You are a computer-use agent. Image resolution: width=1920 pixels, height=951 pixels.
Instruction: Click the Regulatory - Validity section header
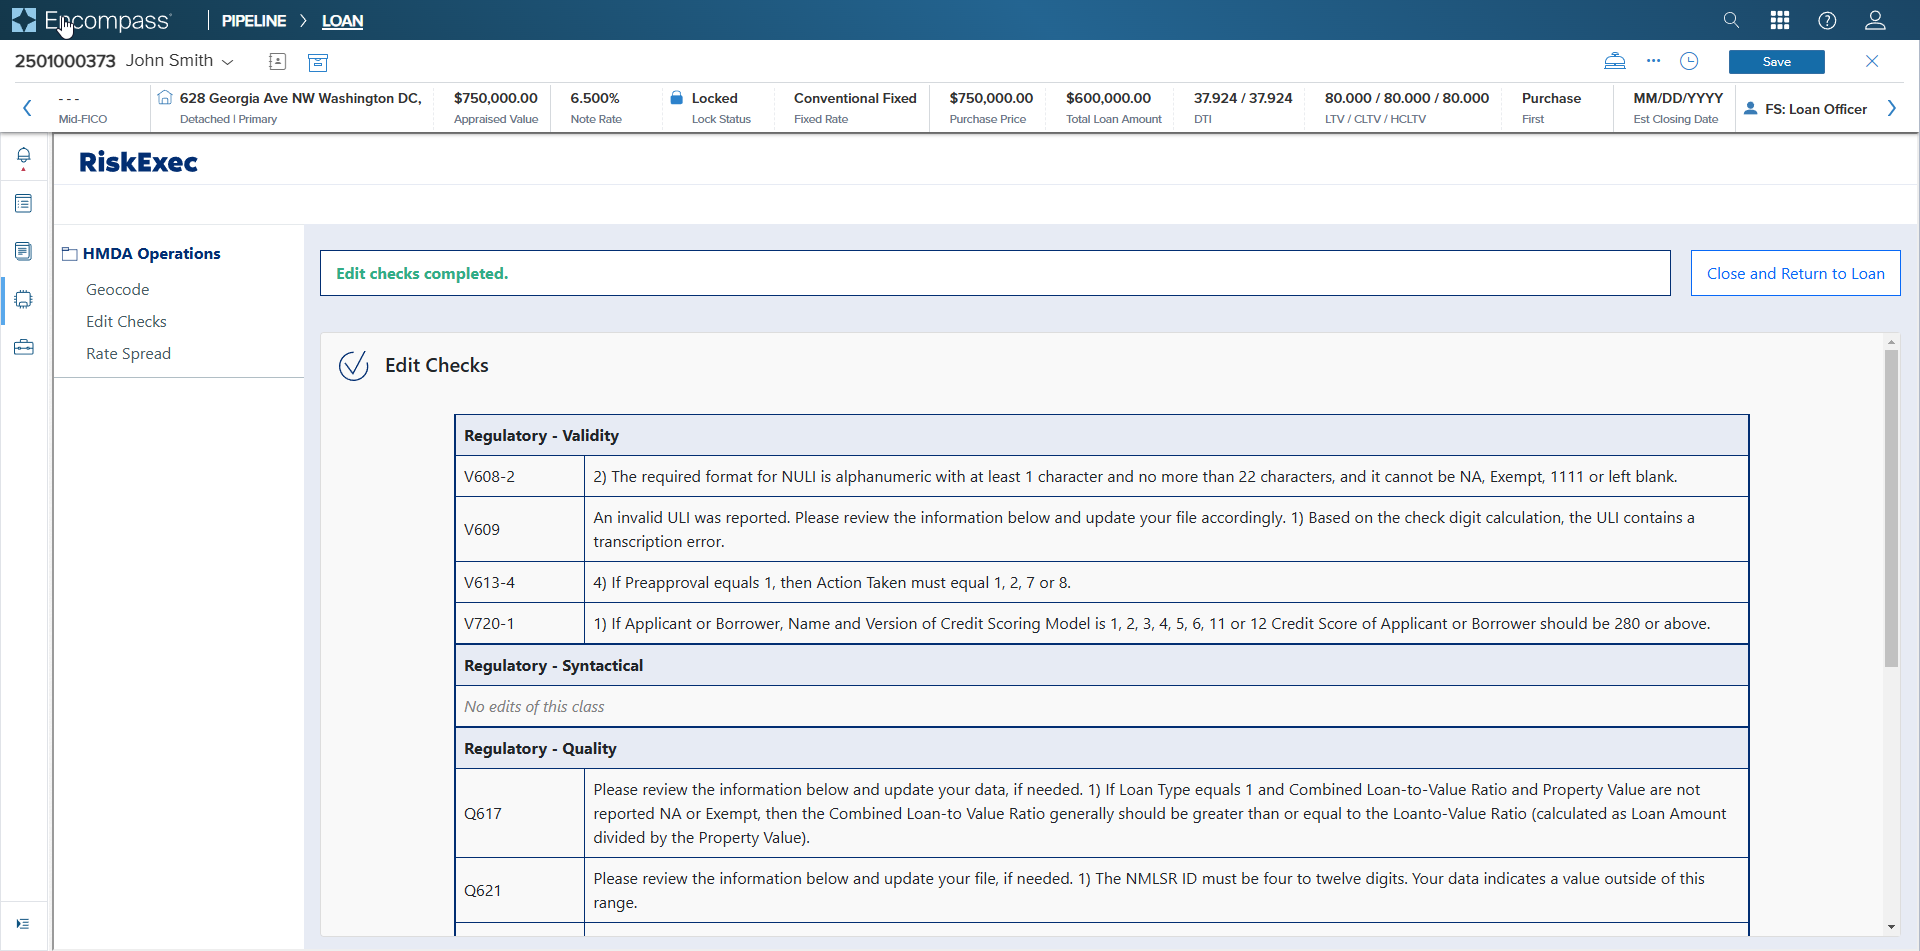1102,435
